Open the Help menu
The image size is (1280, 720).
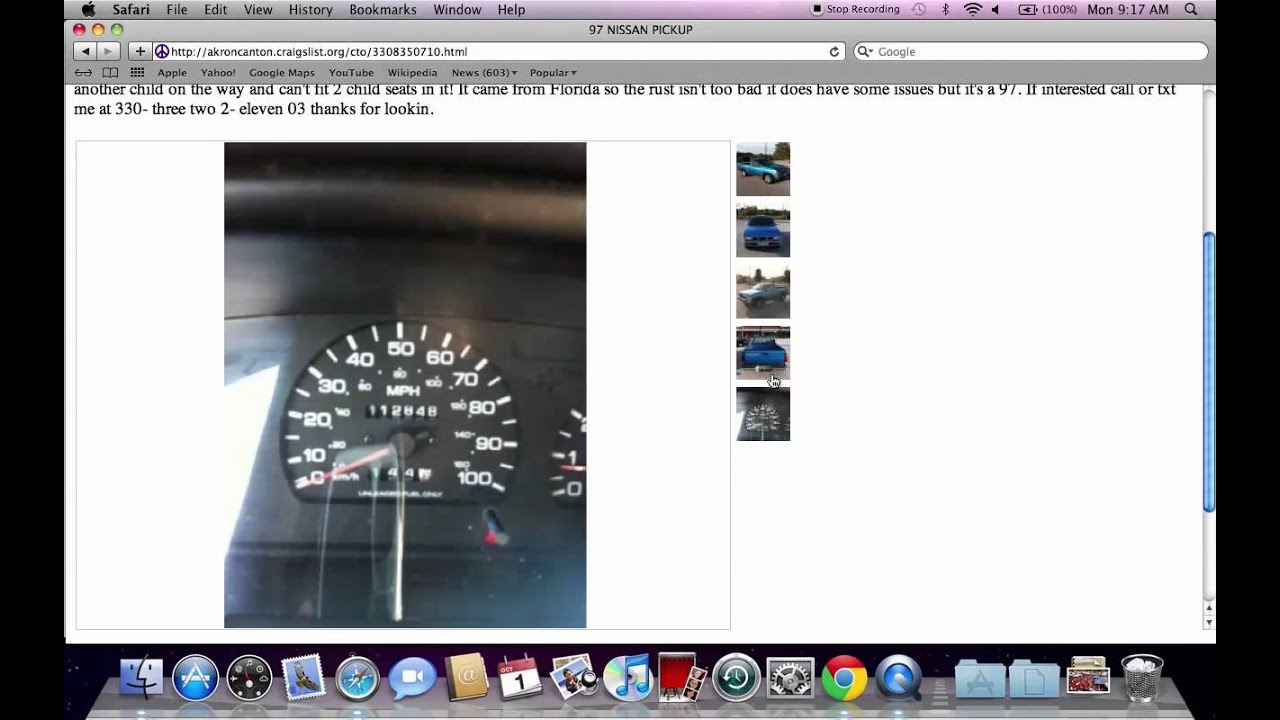pyautogui.click(x=511, y=10)
